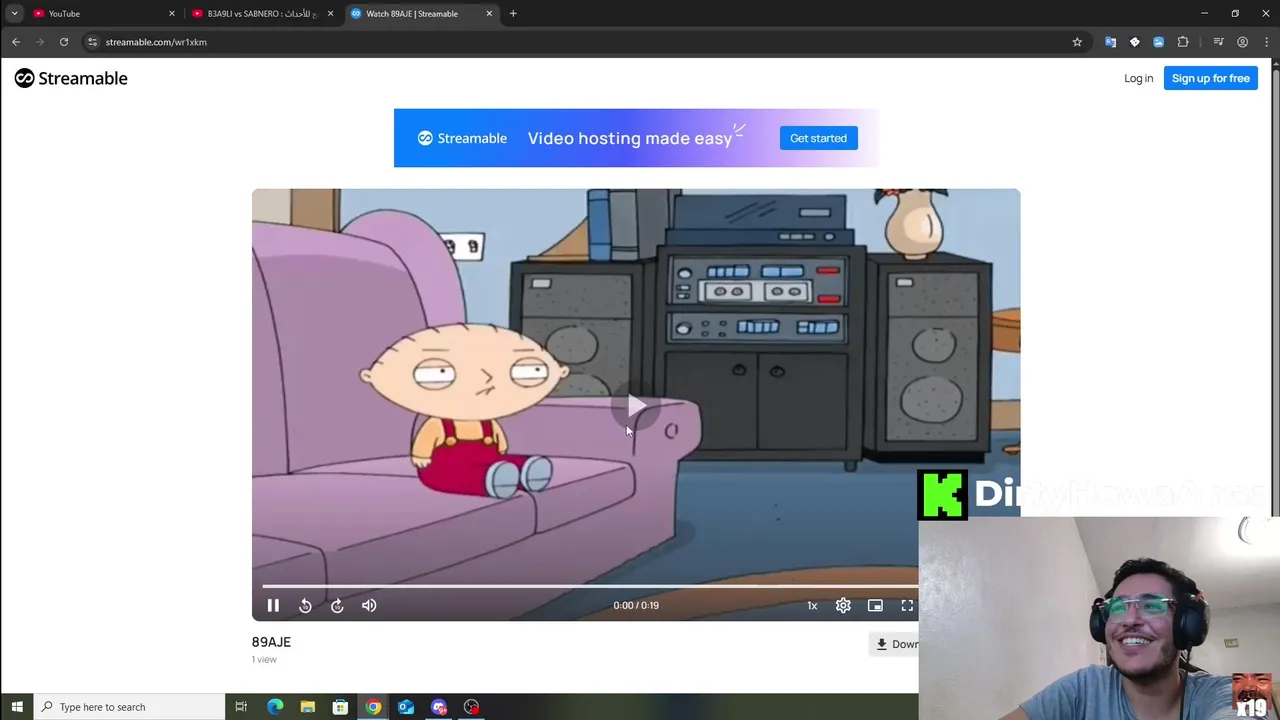Viewport: 1280px width, 720px height.
Task: Open the recording app taskbar icon
Action: click(472, 707)
